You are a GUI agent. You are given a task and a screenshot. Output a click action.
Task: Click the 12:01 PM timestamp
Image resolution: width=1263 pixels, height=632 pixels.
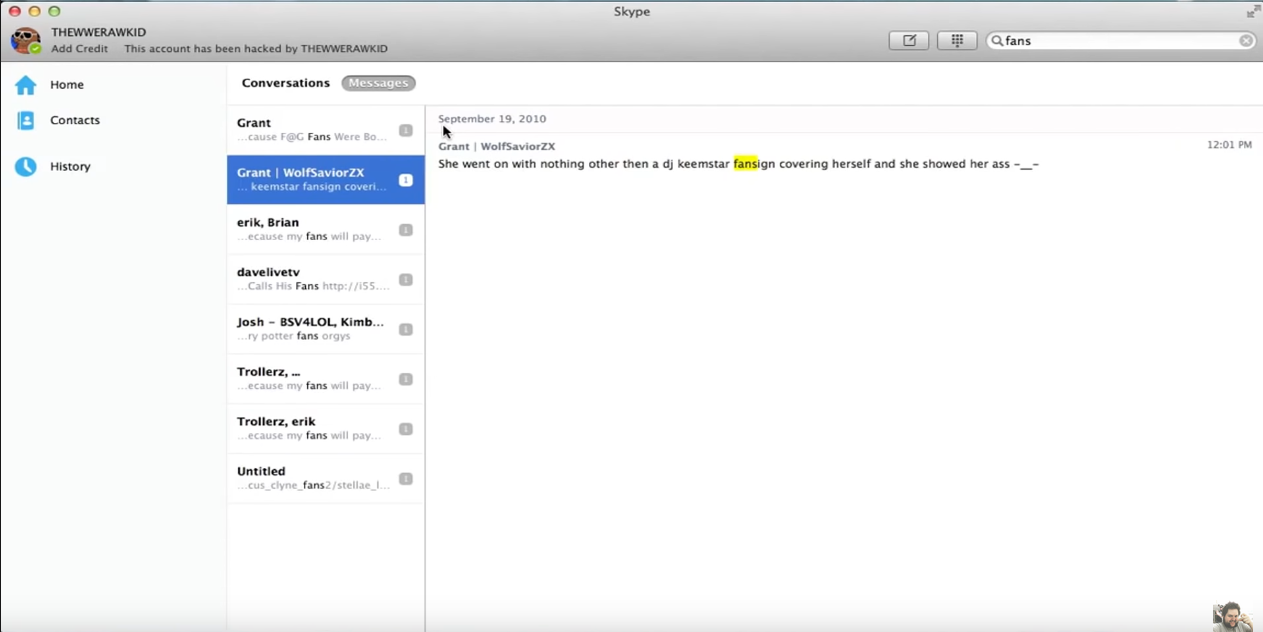coord(1229,145)
